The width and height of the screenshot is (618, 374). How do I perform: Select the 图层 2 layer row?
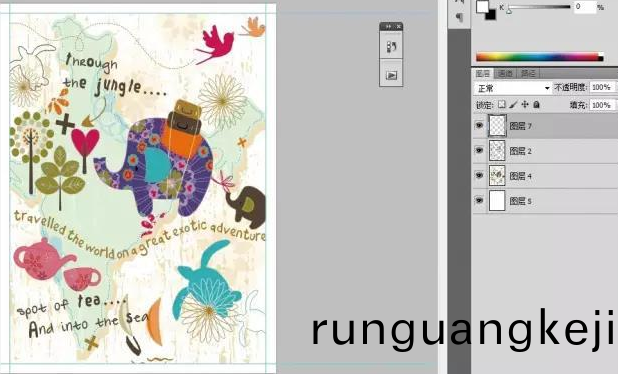[545, 151]
